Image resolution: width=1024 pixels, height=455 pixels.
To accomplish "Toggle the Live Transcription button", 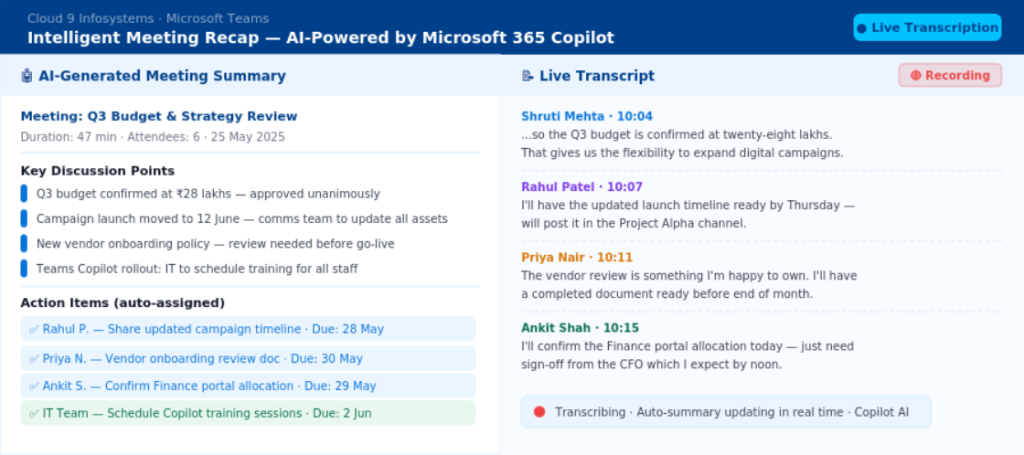I will 927,27.
